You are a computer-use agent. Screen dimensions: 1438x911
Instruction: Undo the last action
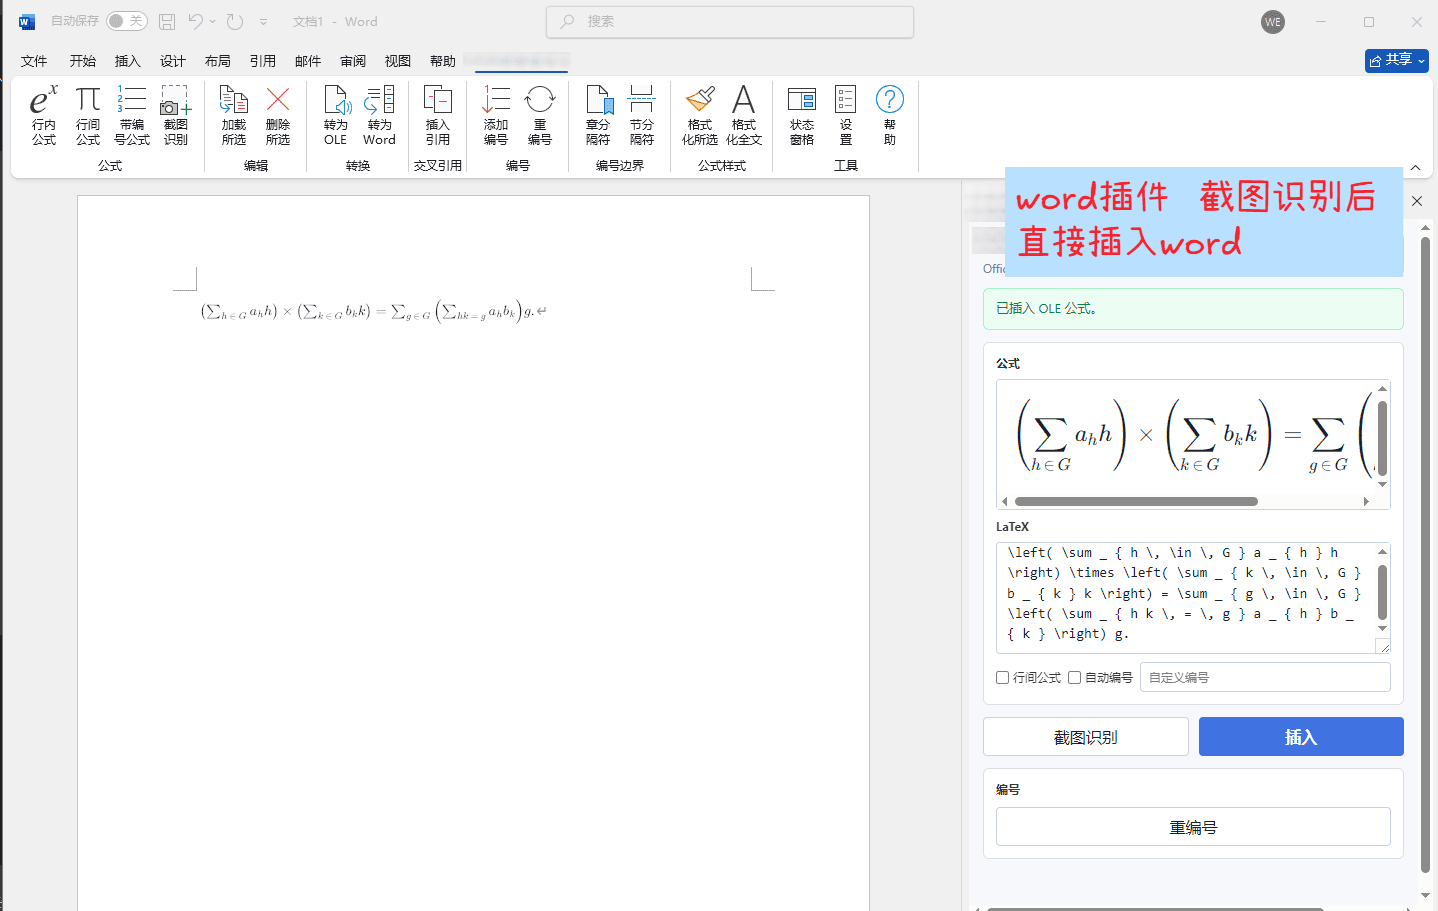196,21
